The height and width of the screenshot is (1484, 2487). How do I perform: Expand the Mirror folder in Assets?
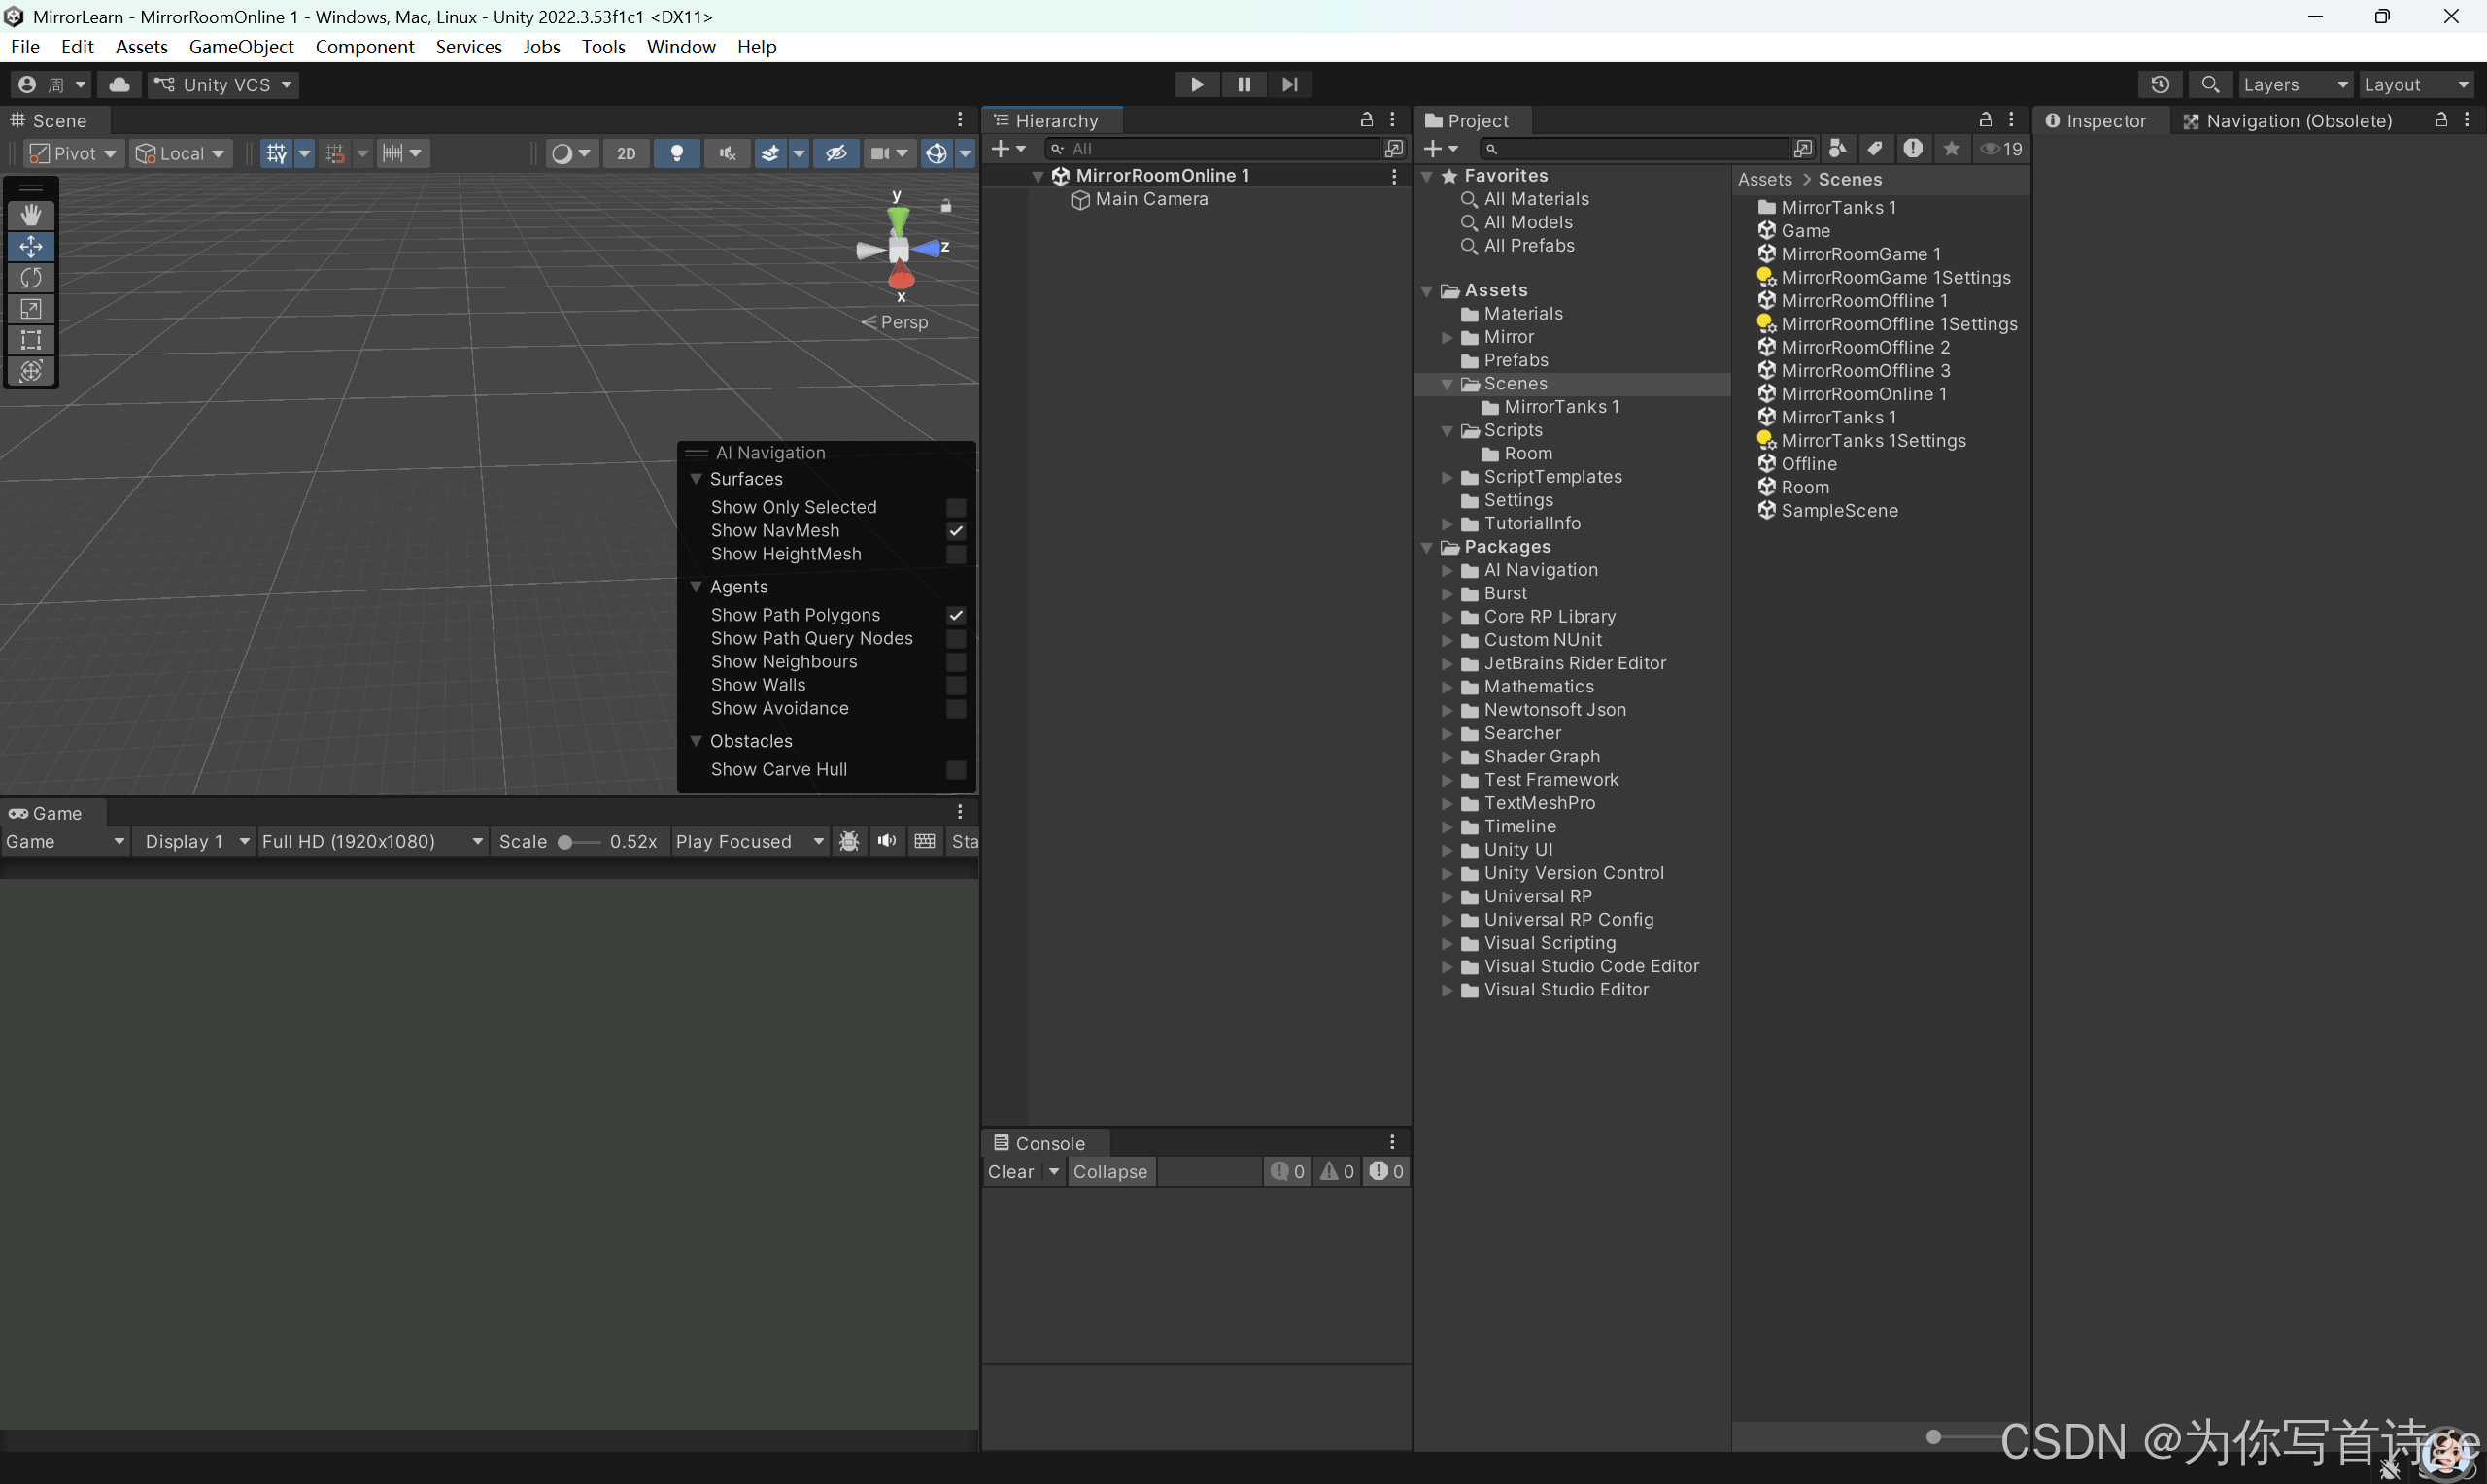[1447, 337]
